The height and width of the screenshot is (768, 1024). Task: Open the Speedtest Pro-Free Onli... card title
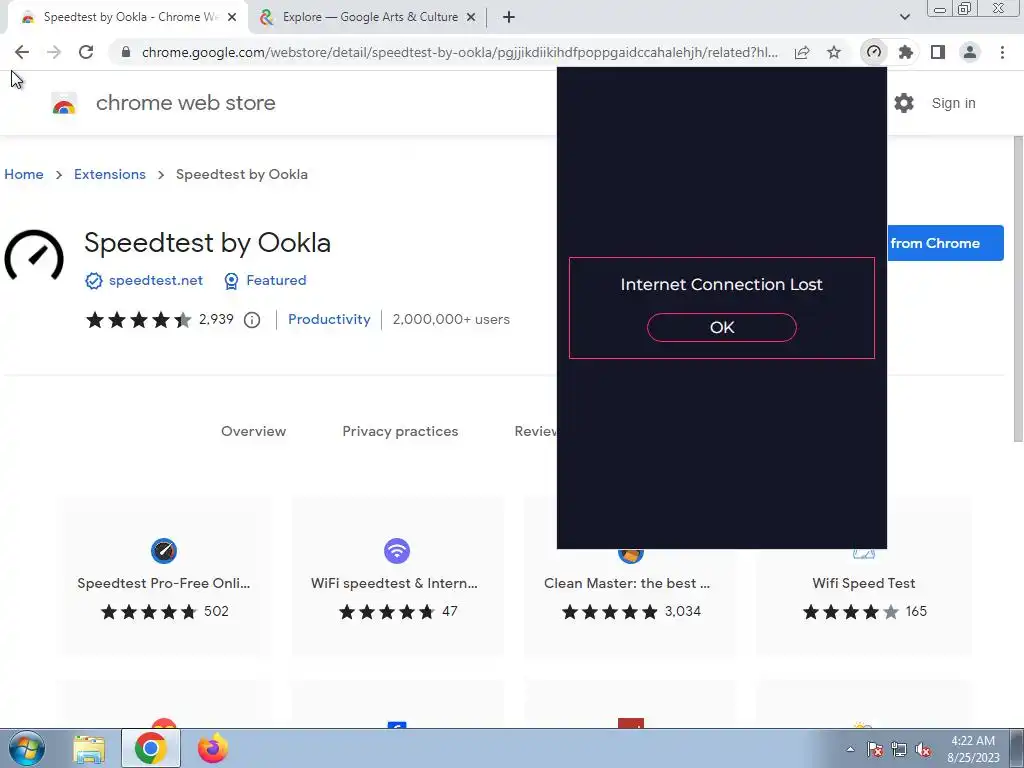[164, 584]
